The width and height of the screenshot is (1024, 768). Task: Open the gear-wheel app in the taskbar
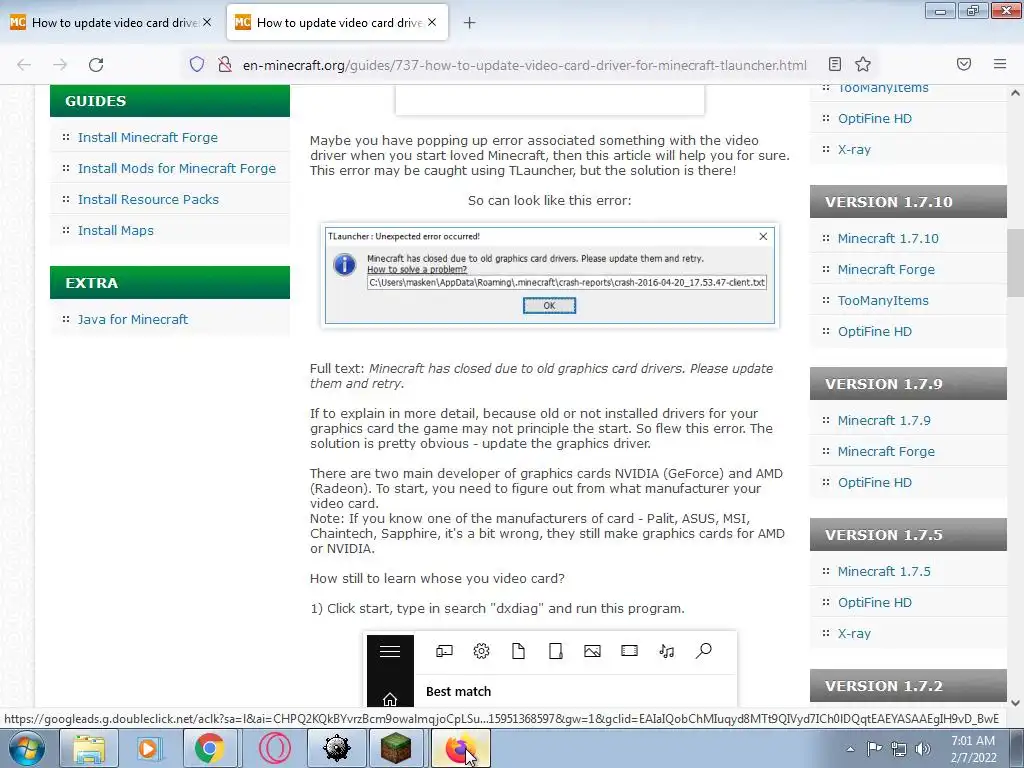point(336,748)
